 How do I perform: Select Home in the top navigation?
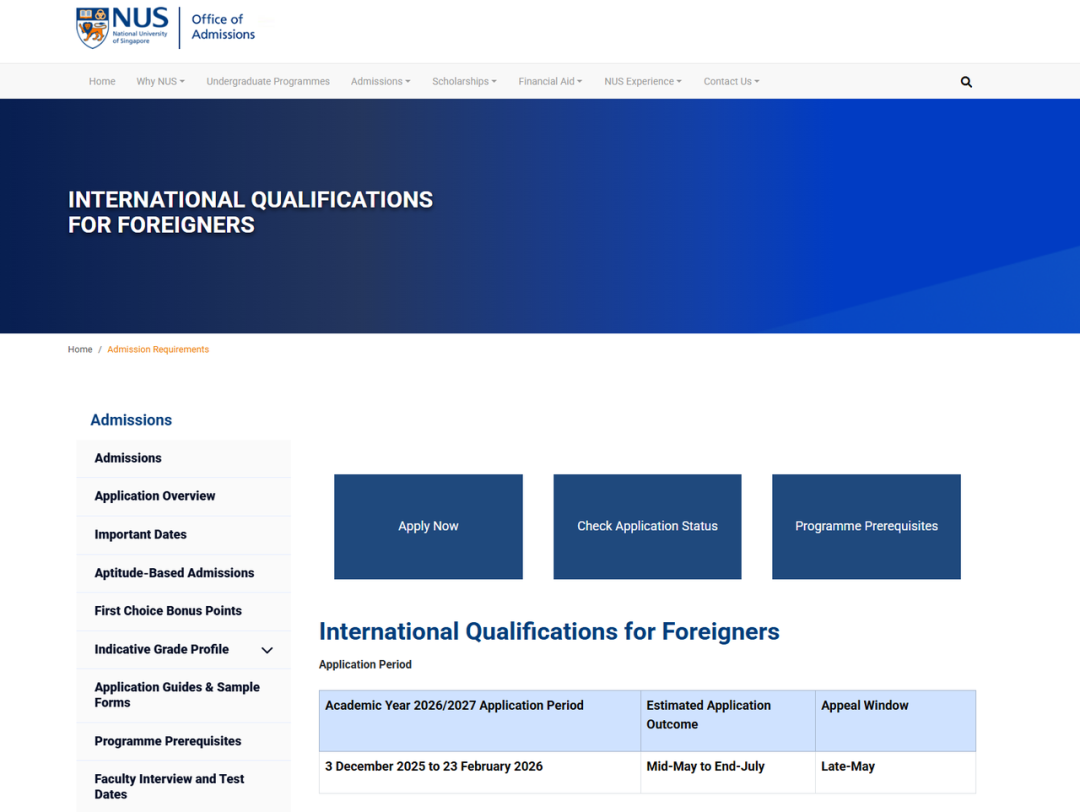coord(102,82)
